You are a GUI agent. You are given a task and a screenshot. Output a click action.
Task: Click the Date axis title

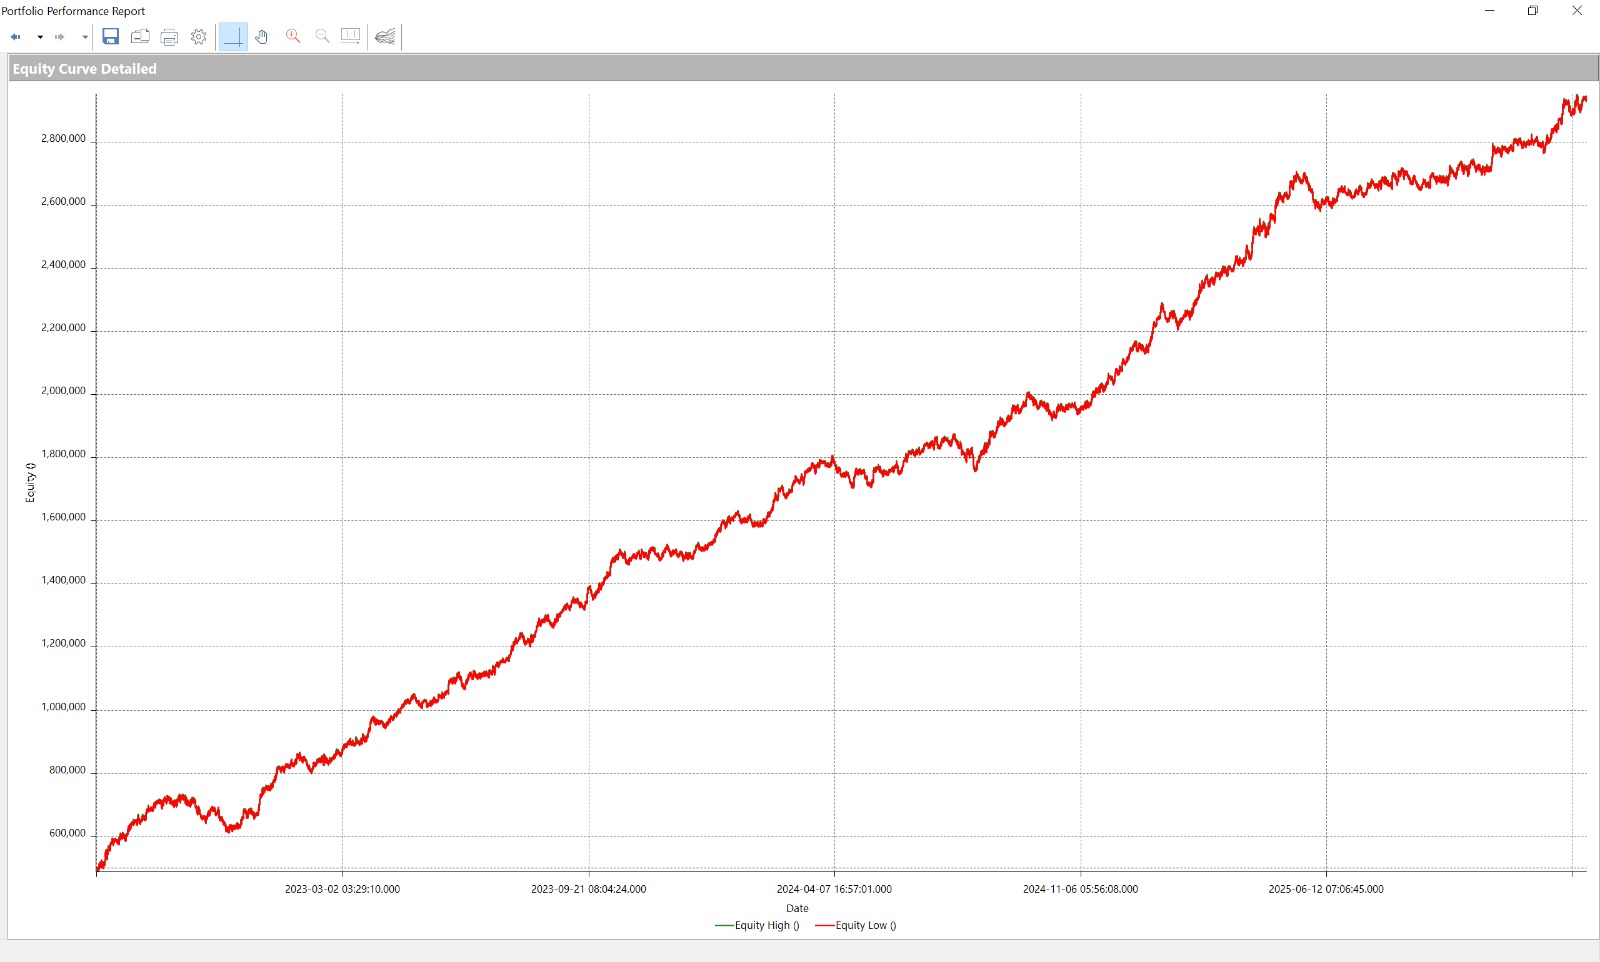click(797, 909)
